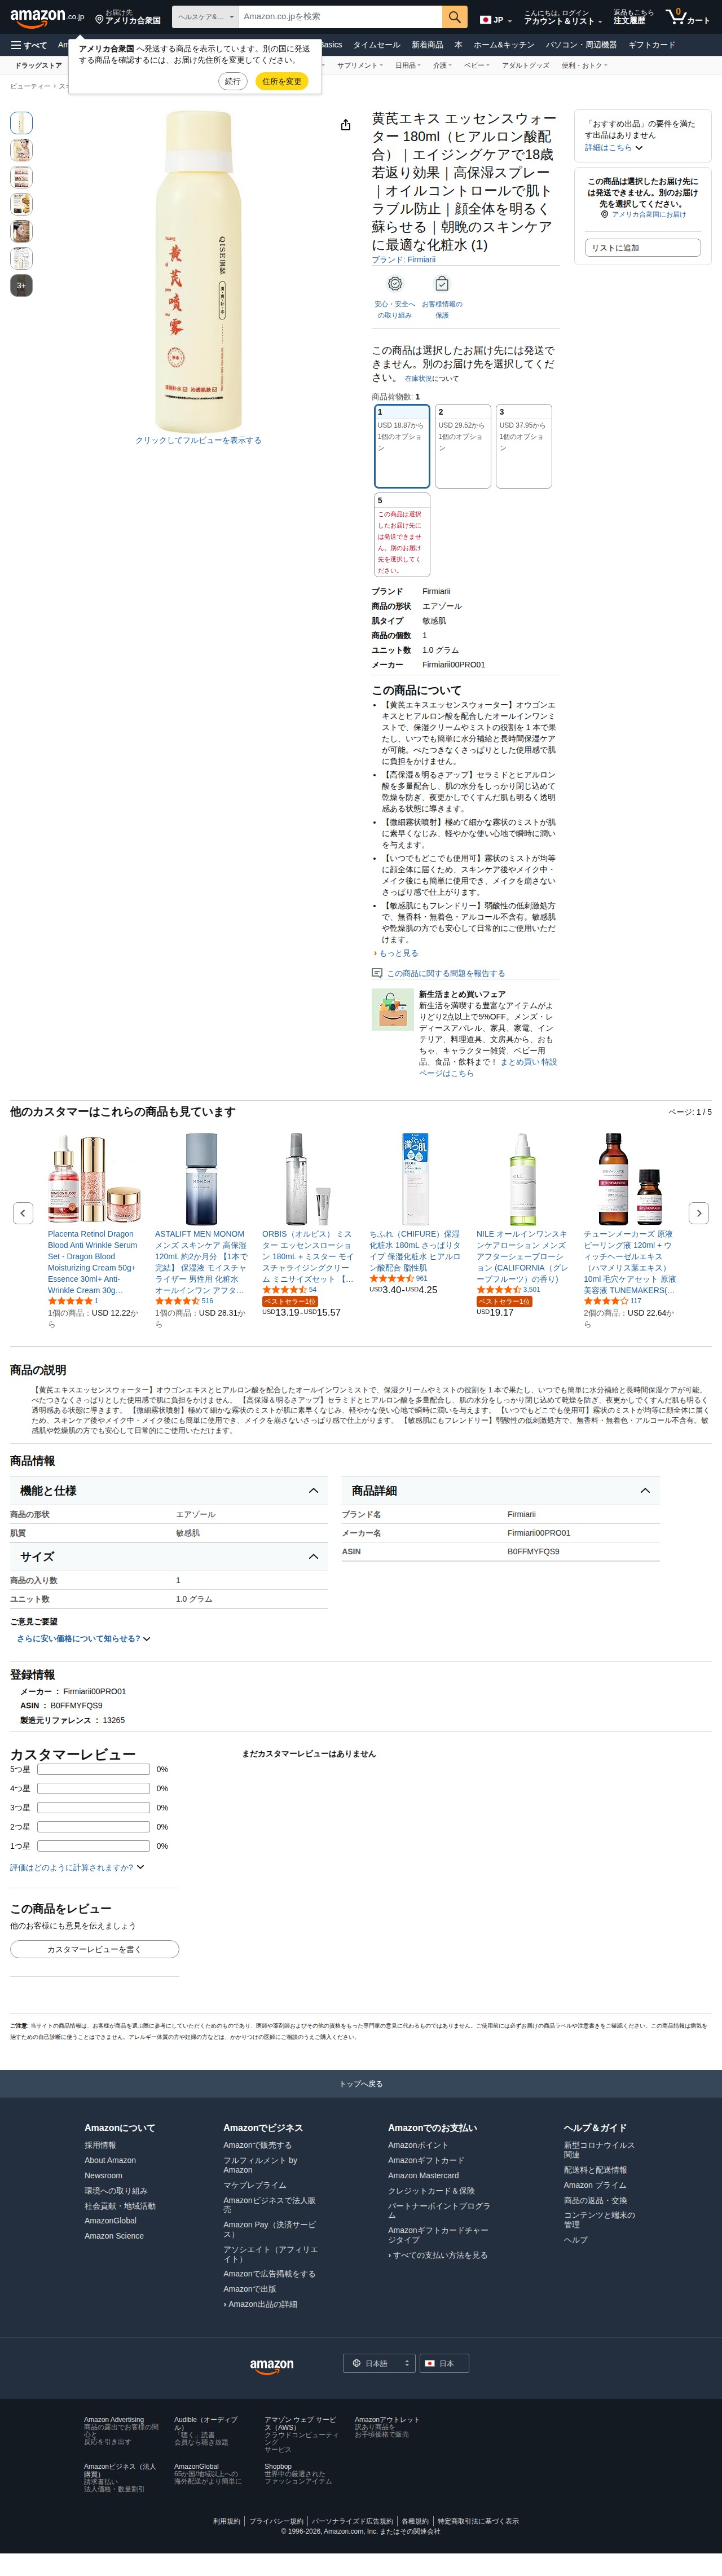Open the ORBIS Mr. skincare product image
This screenshot has width=722, height=2576.
pyautogui.click(x=308, y=1179)
